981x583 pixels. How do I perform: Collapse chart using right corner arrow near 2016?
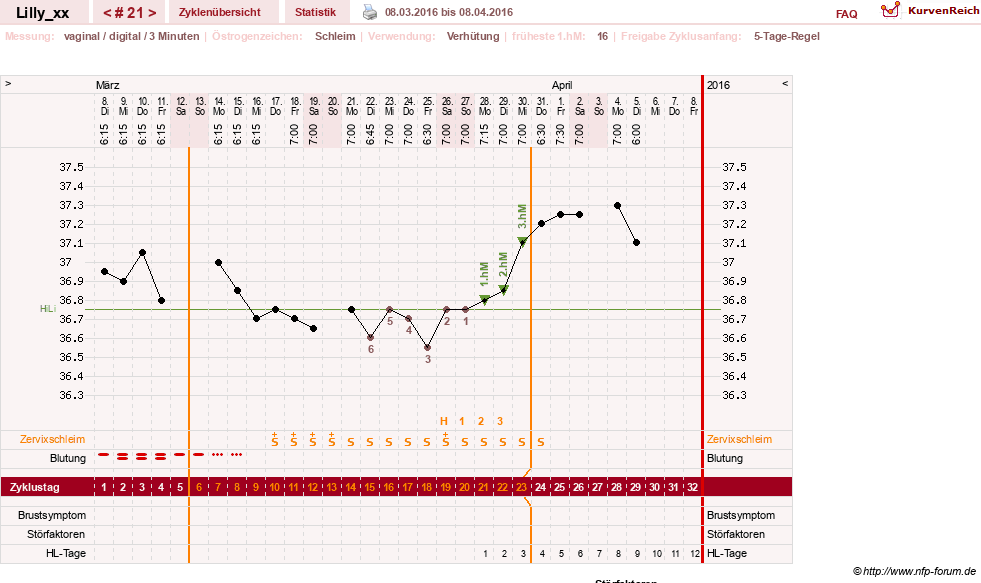pyautogui.click(x=785, y=83)
